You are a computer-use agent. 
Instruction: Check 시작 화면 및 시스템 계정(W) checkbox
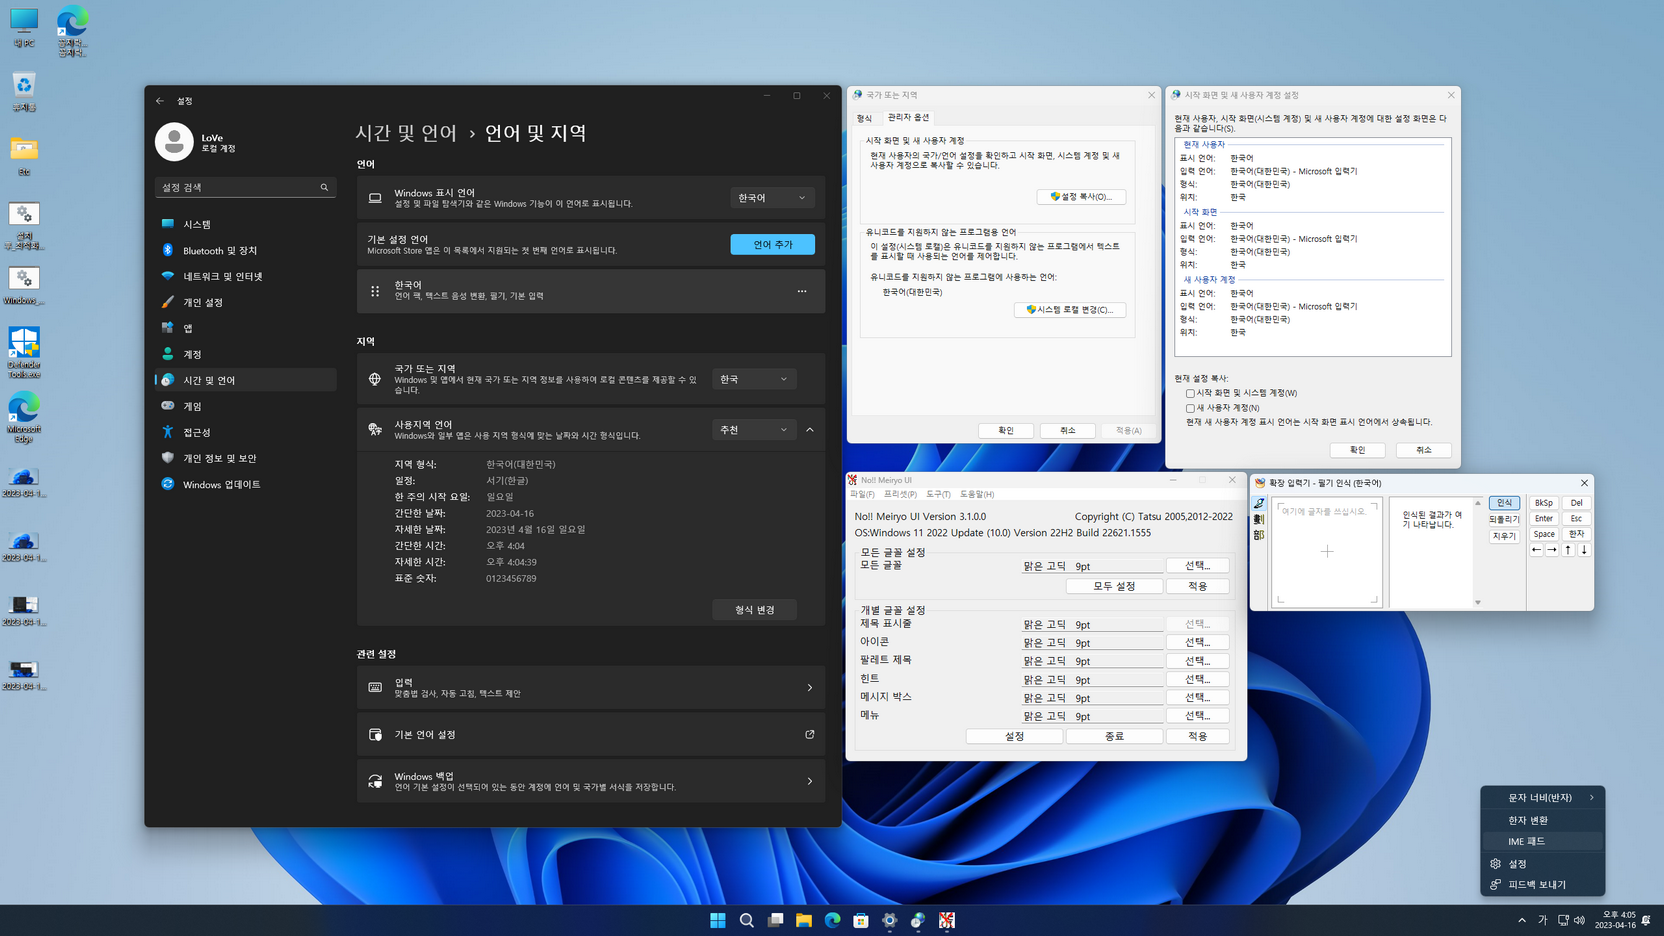(x=1190, y=393)
